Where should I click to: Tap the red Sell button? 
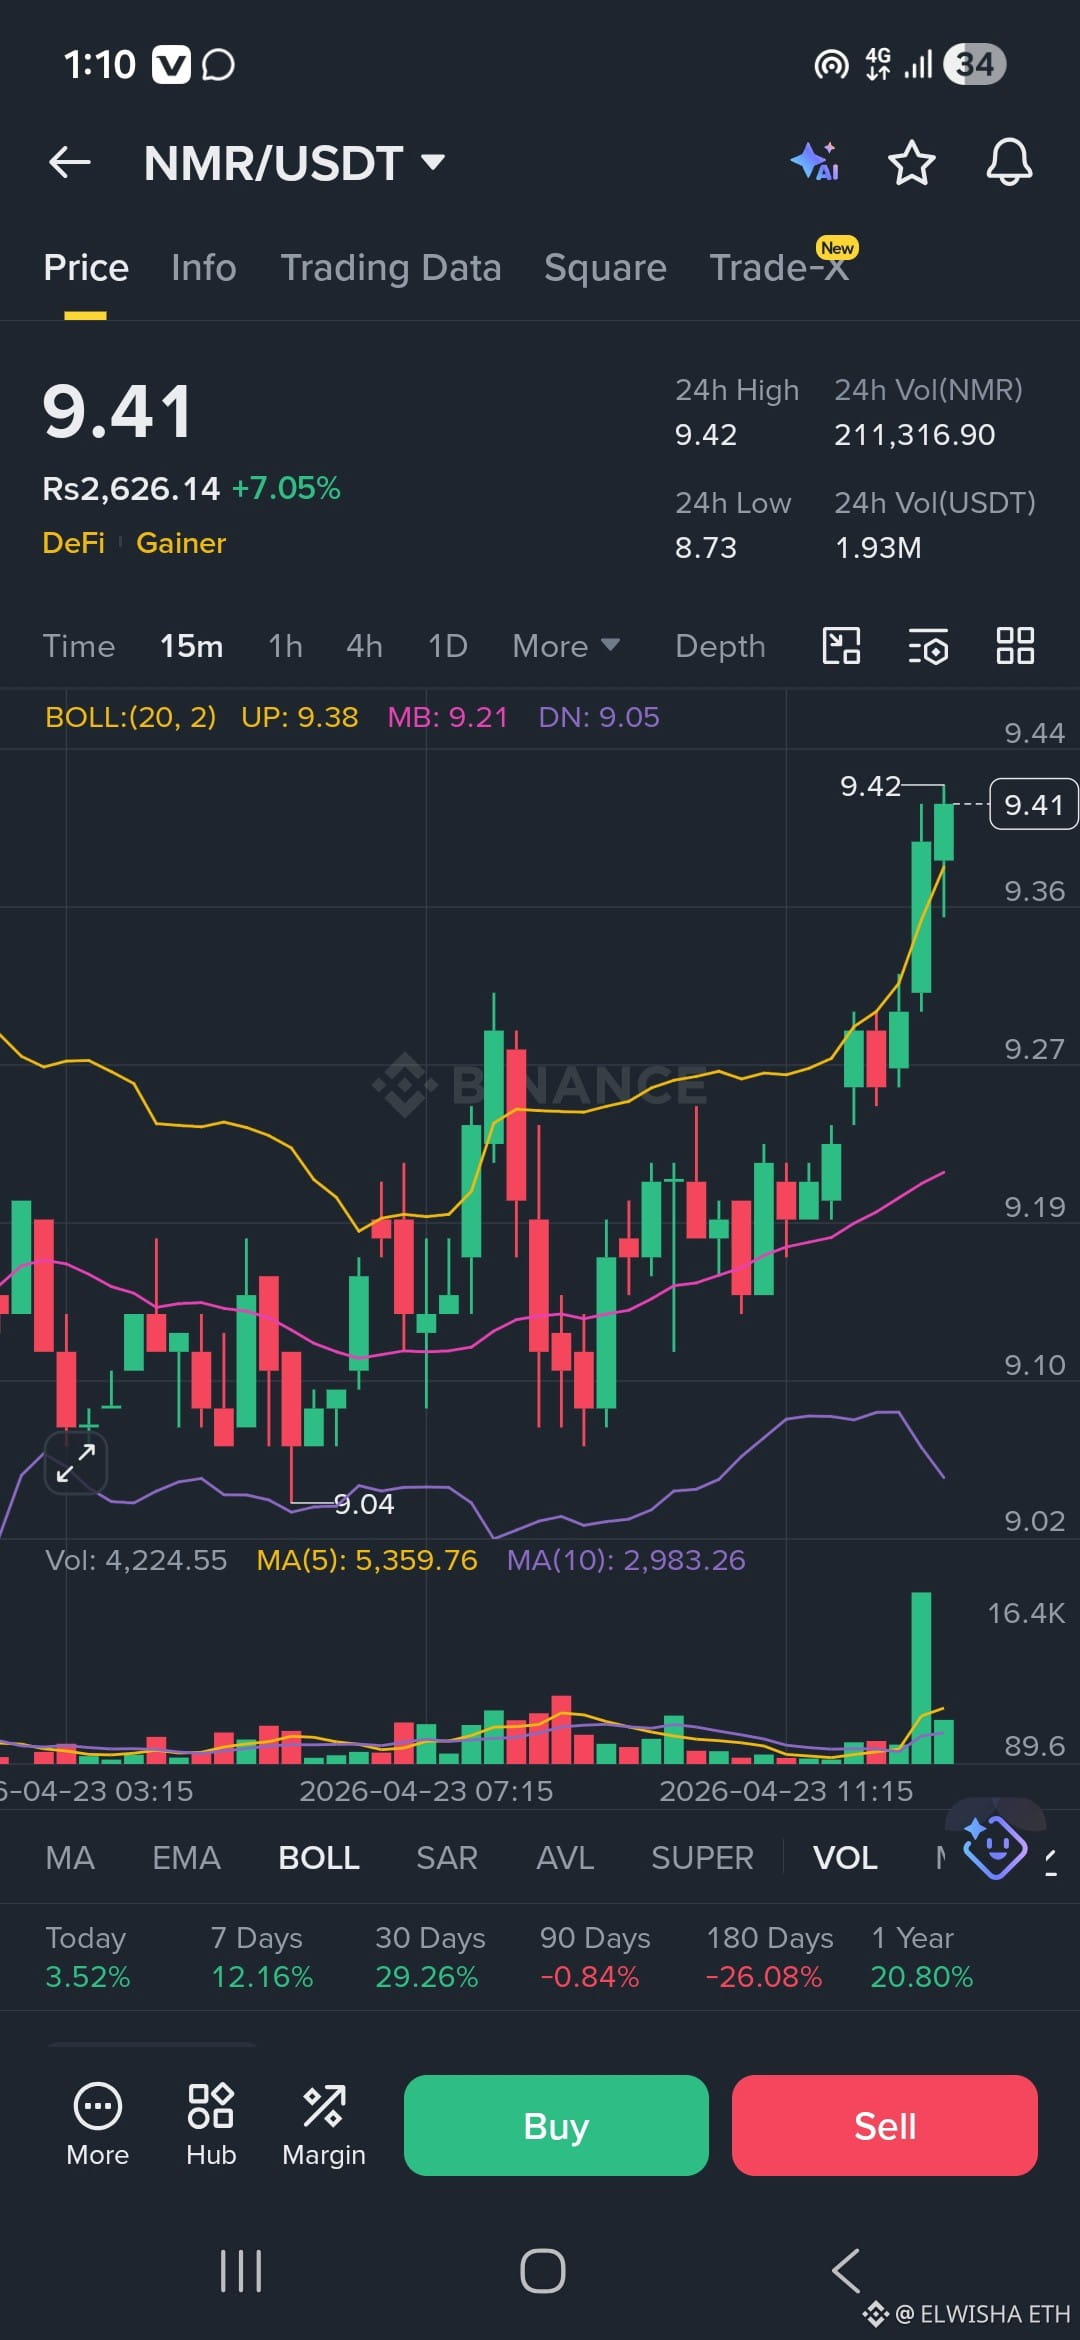885,2125
